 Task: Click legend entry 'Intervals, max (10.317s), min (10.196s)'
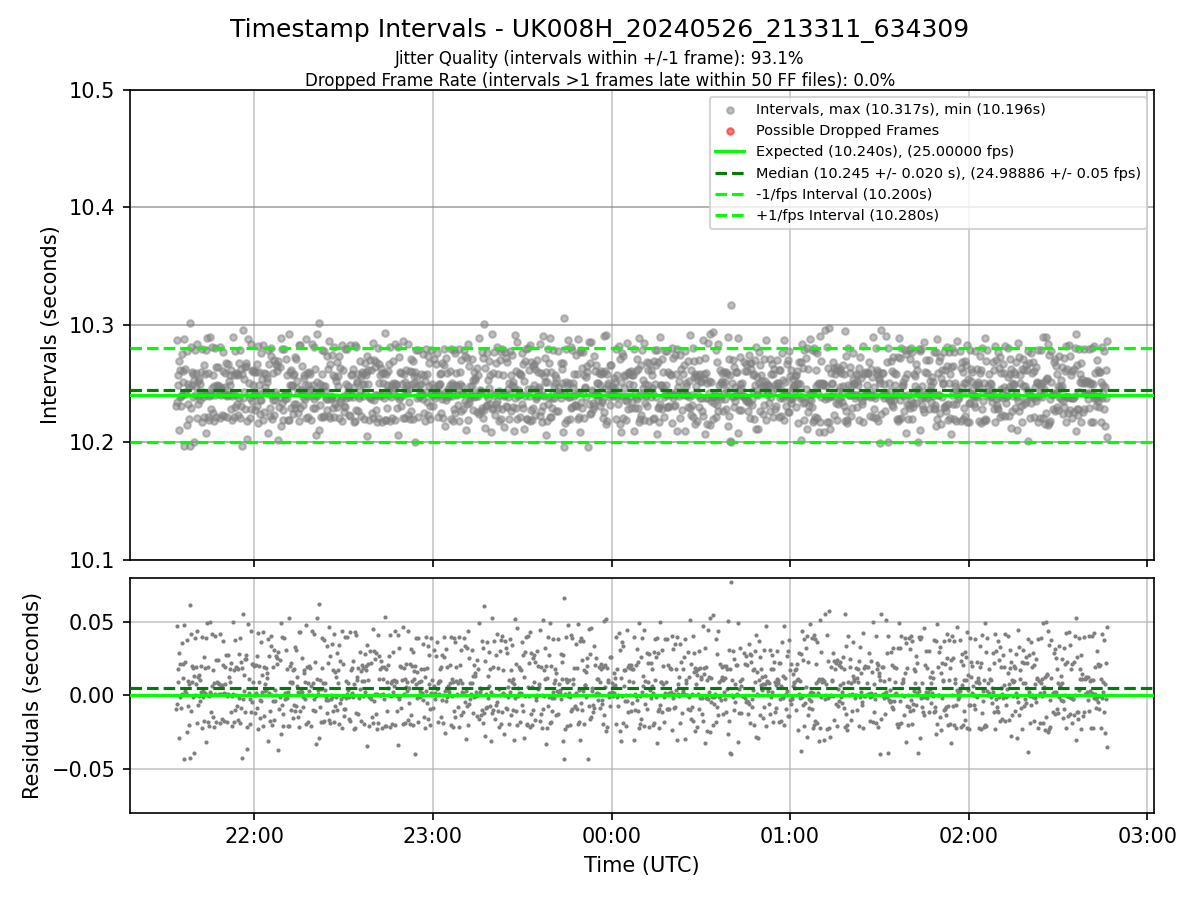[x=901, y=109]
